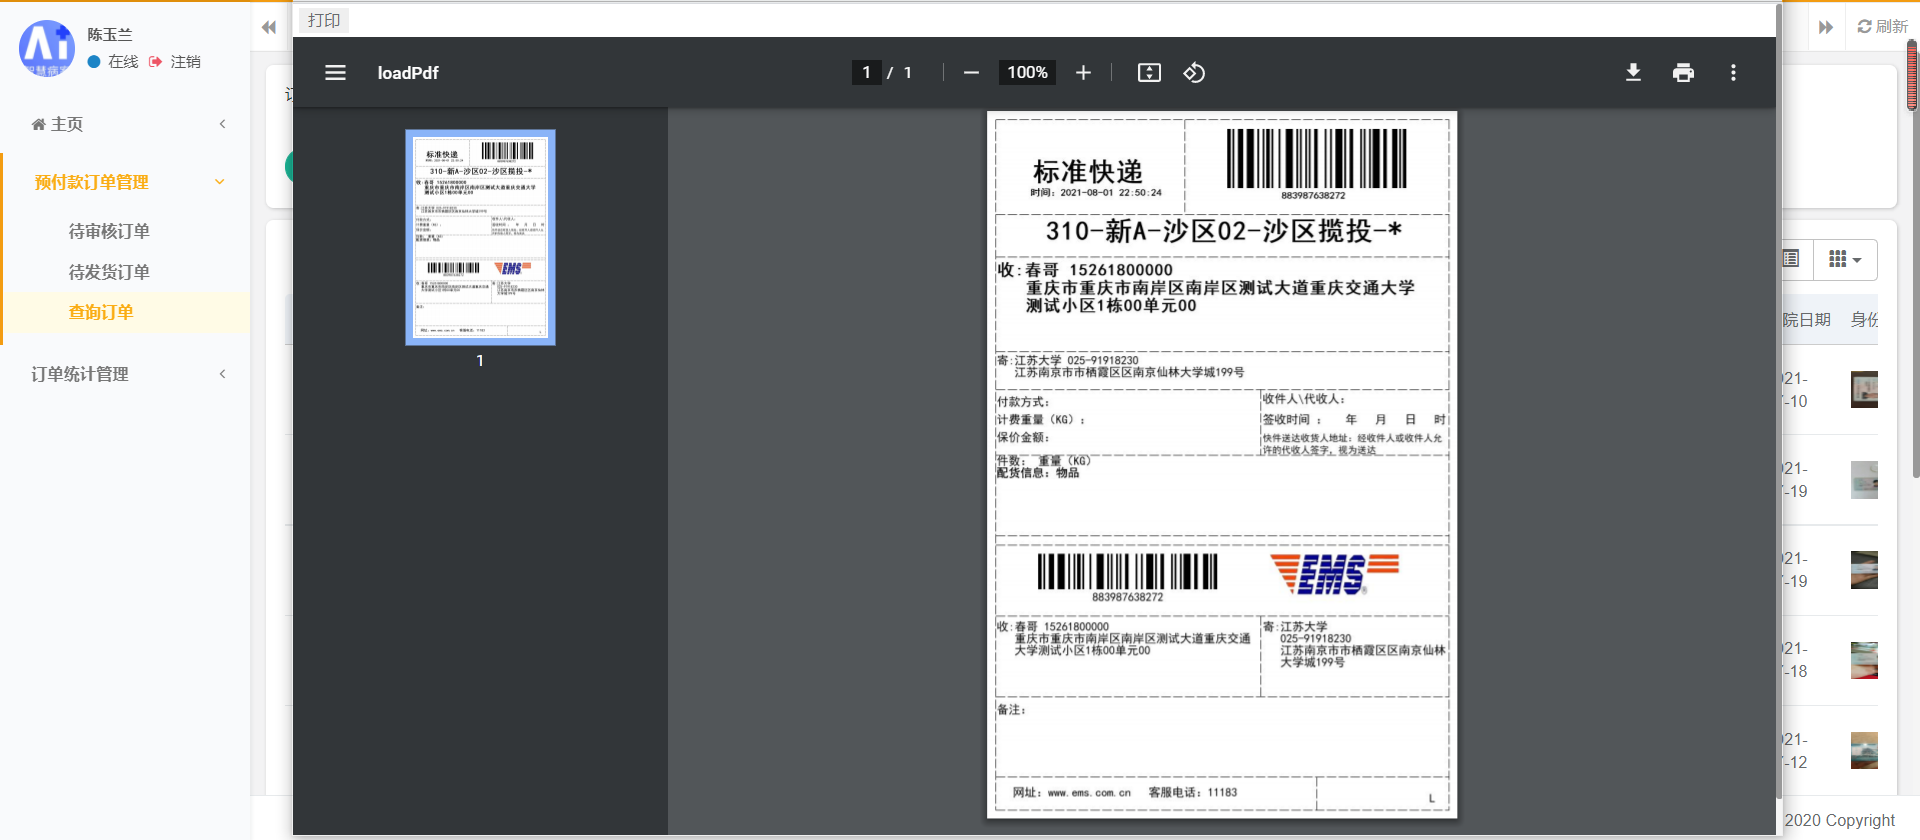This screenshot has height=840, width=1920.
Task: Click the 310-新A-沙区02-沙区揽投 routing code
Action: pos(1224,231)
